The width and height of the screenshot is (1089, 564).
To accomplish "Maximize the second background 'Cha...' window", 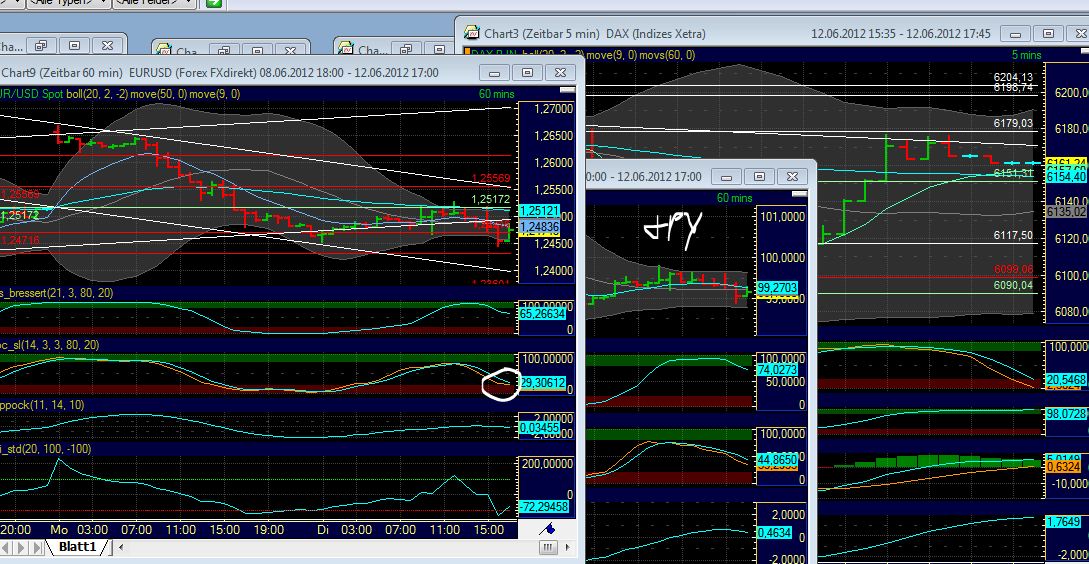I will [x=257, y=50].
